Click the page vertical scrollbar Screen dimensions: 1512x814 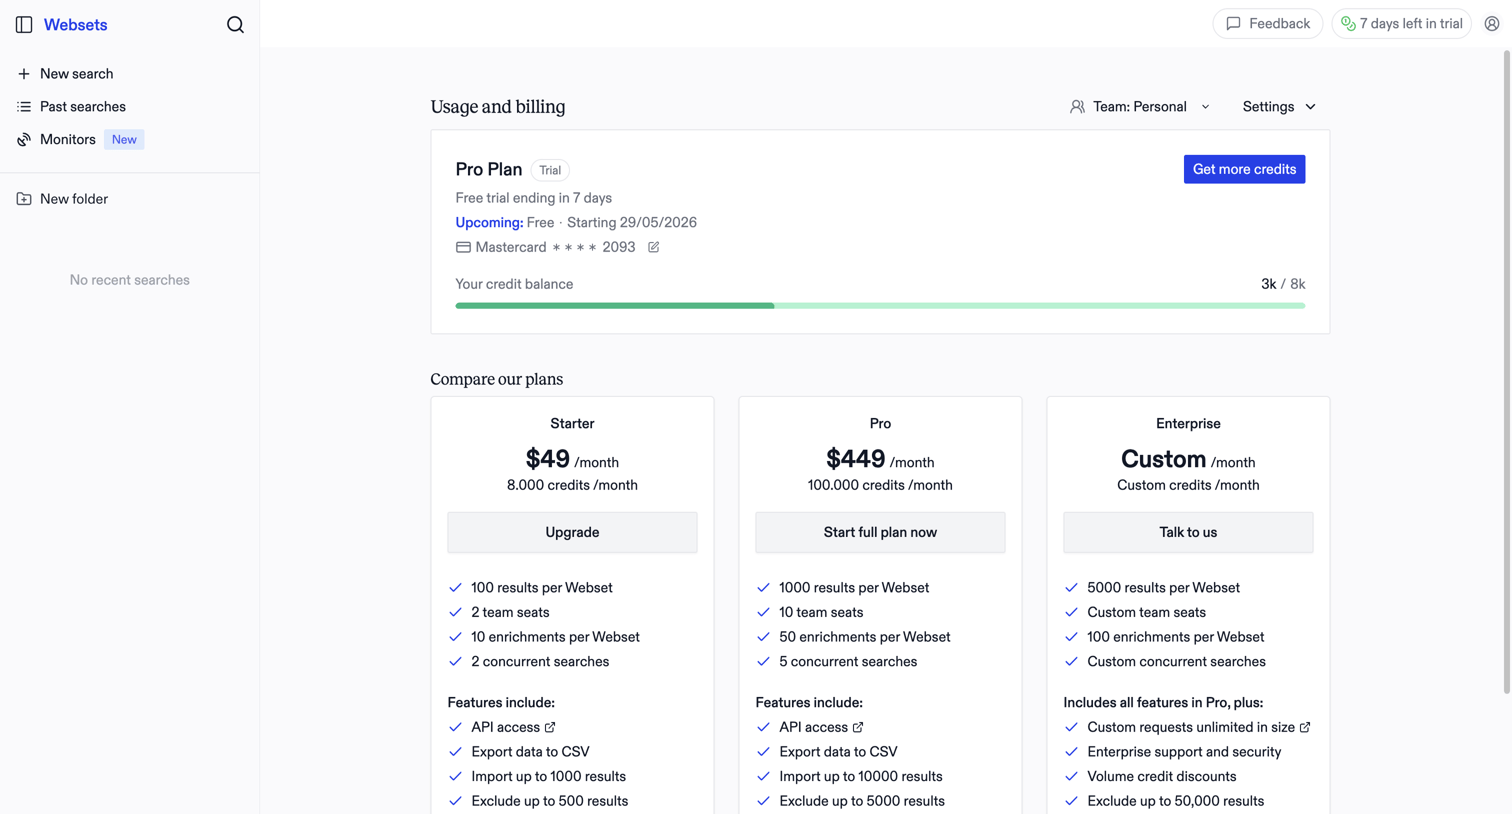[x=1506, y=371]
